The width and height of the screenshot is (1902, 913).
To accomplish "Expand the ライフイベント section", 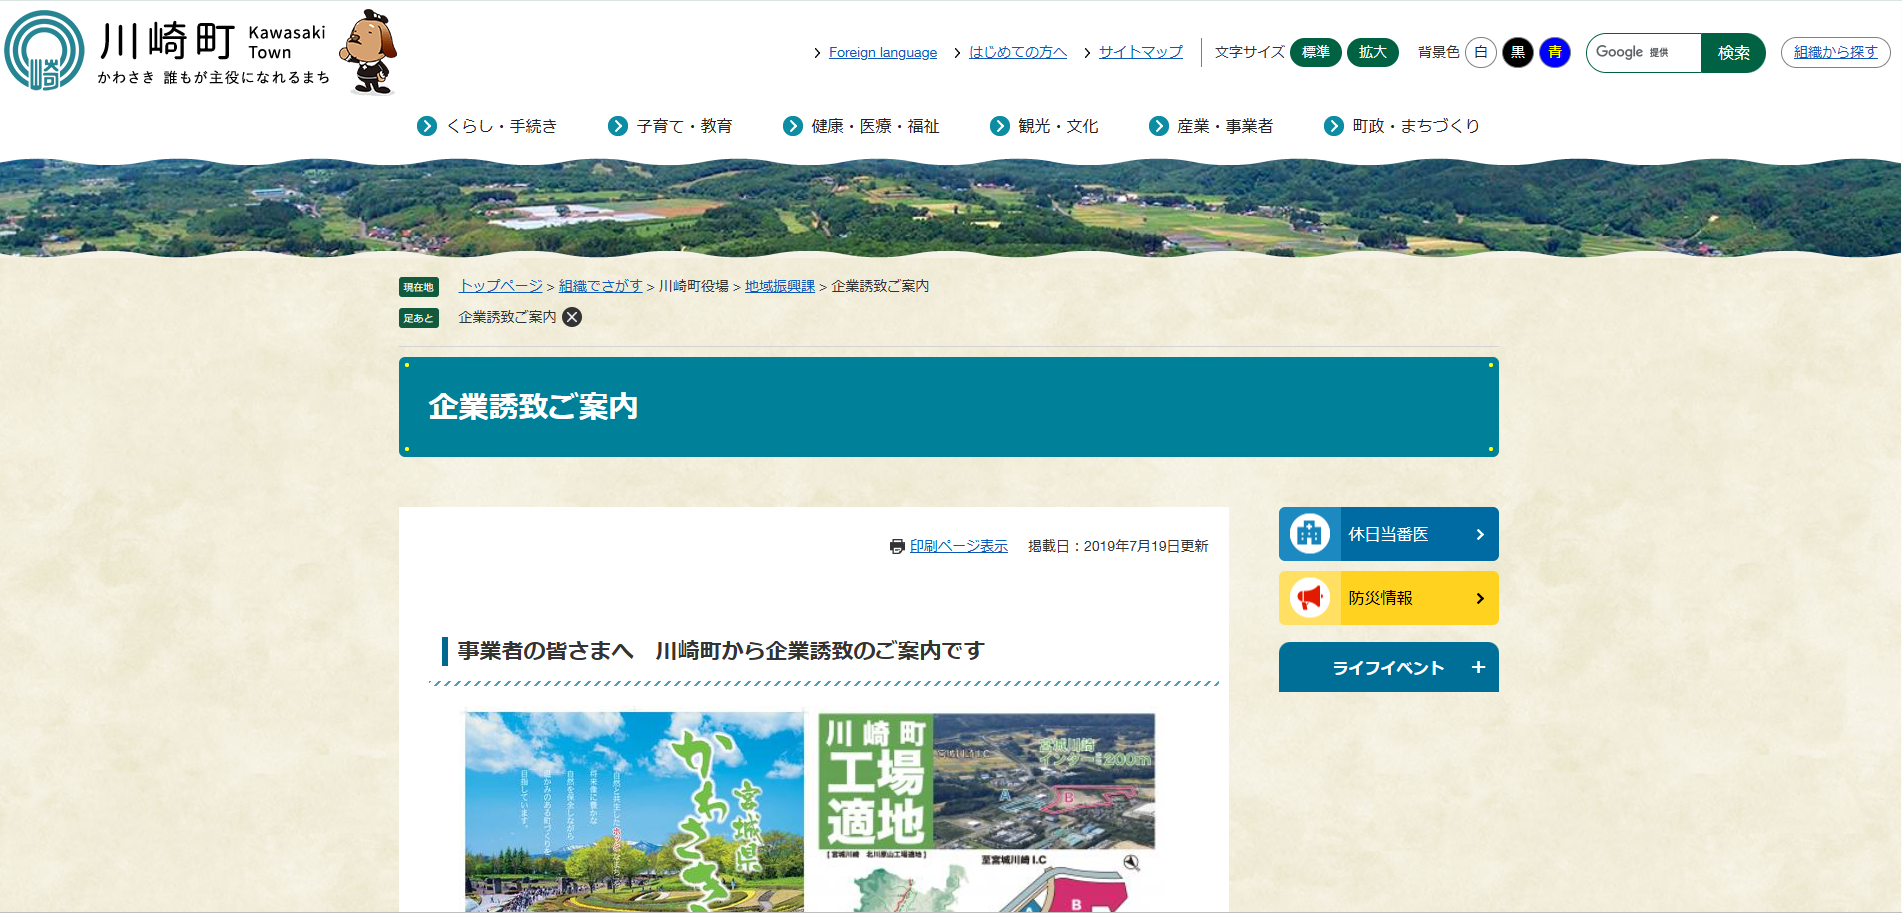I will 1389,667.
